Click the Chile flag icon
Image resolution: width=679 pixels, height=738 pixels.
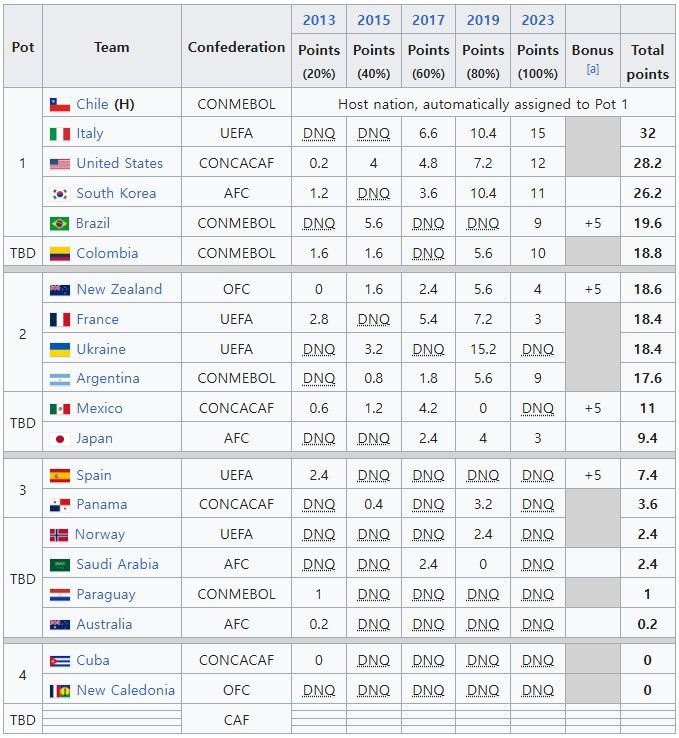[x=59, y=104]
